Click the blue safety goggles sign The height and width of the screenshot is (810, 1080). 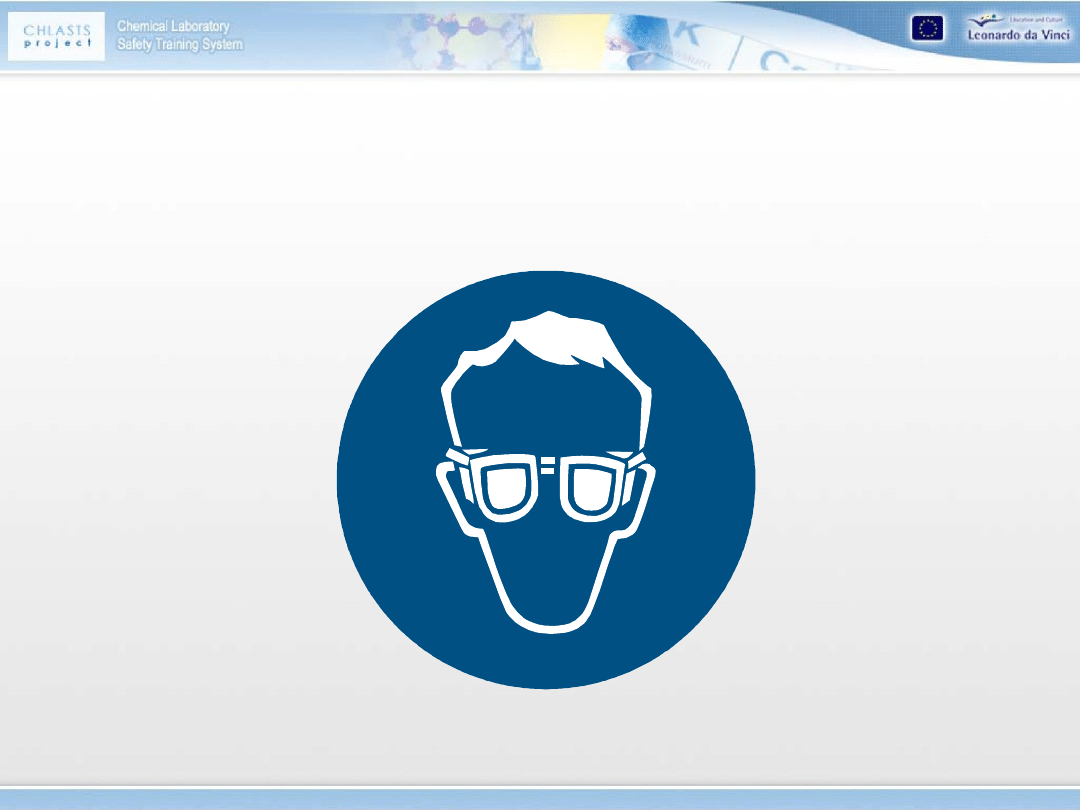pyautogui.click(x=546, y=479)
